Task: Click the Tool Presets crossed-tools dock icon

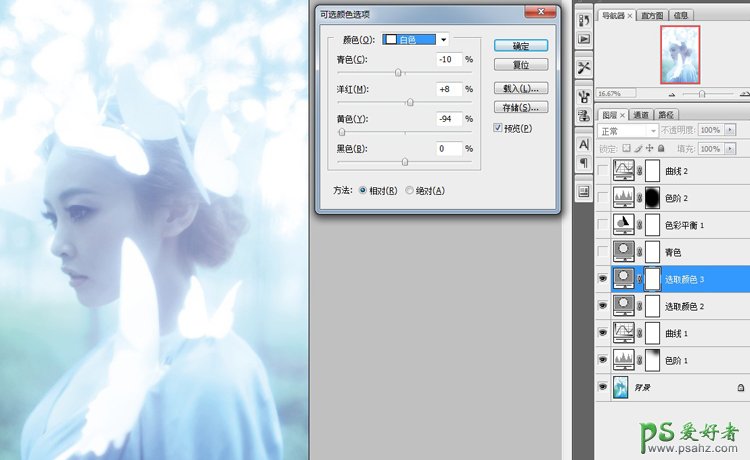Action: pos(583,67)
